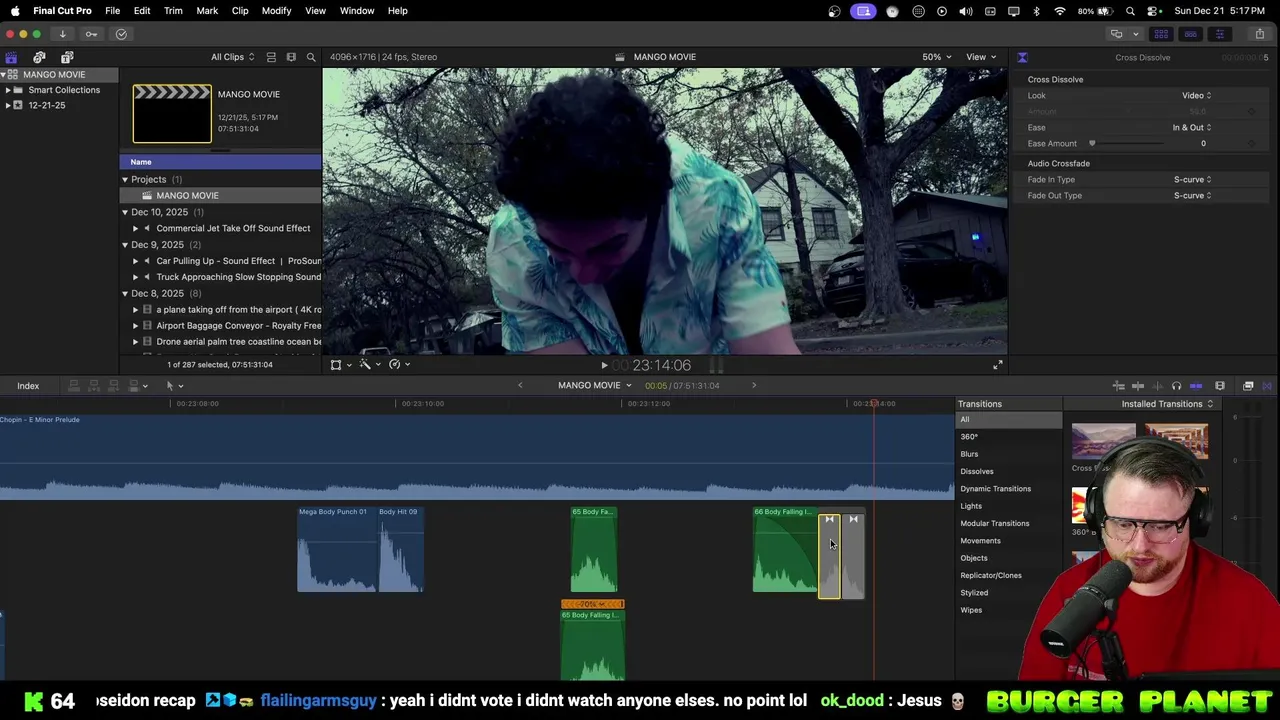1280x720 pixels.
Task: Open macOS Spotlight search in menu bar
Action: pos(1130,11)
